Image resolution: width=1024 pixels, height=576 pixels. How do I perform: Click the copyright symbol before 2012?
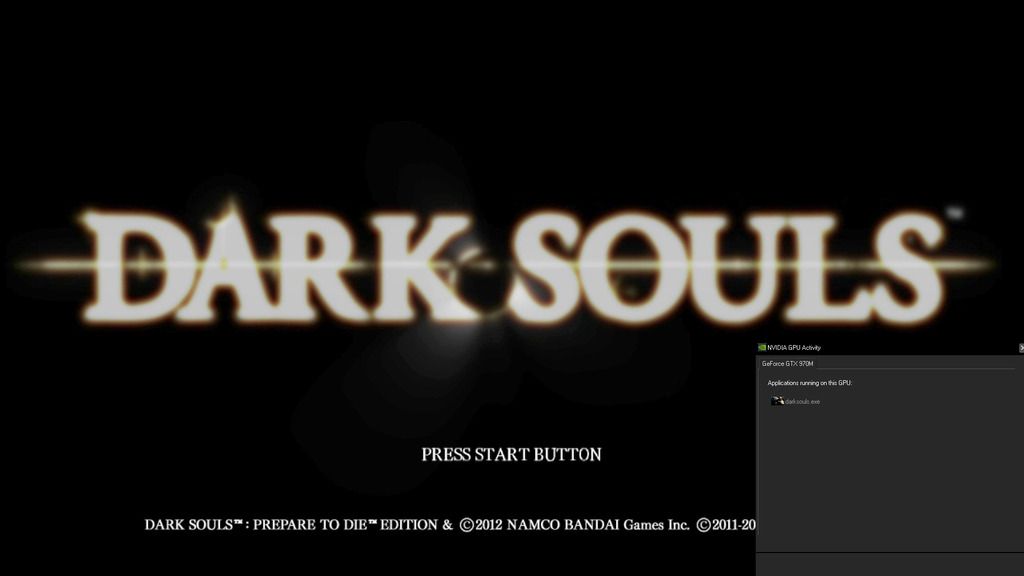tap(465, 524)
